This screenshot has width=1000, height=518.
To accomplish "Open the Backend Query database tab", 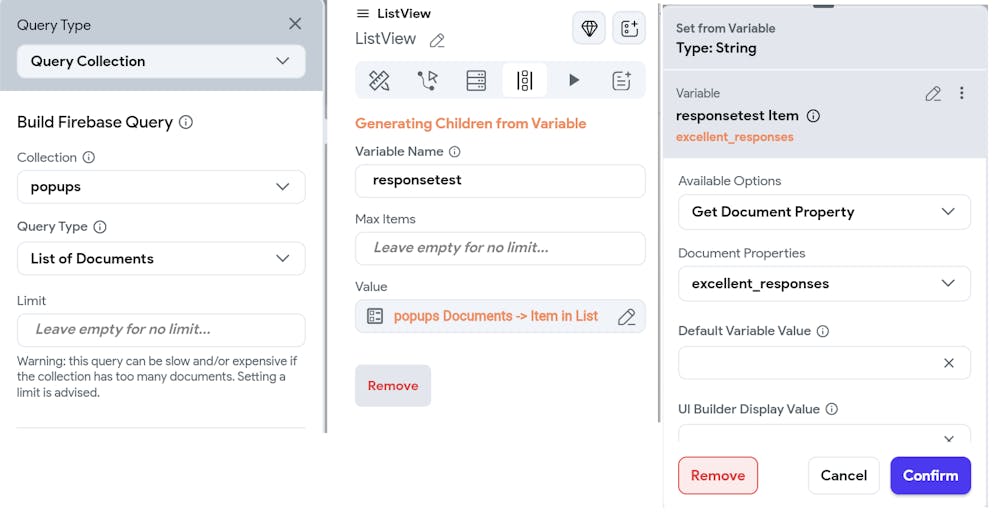I will pyautogui.click(x=476, y=81).
